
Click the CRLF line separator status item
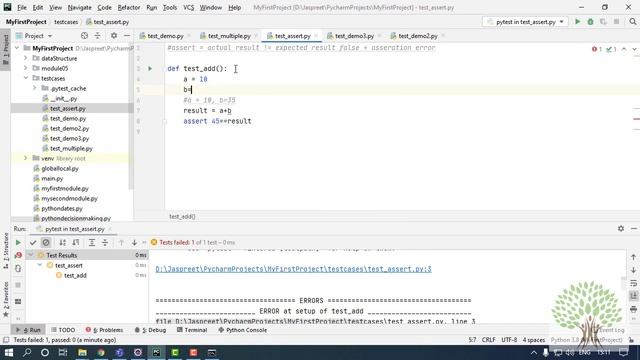click(489, 340)
